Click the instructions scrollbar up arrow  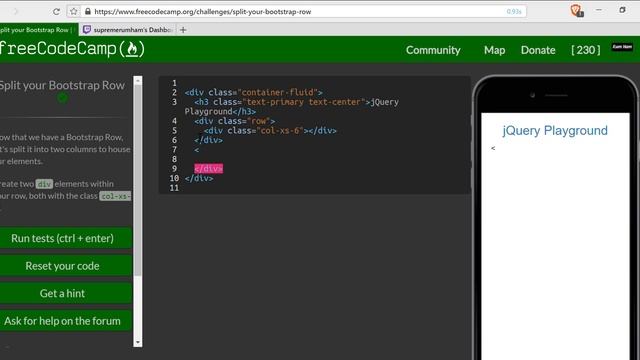click(138, 81)
